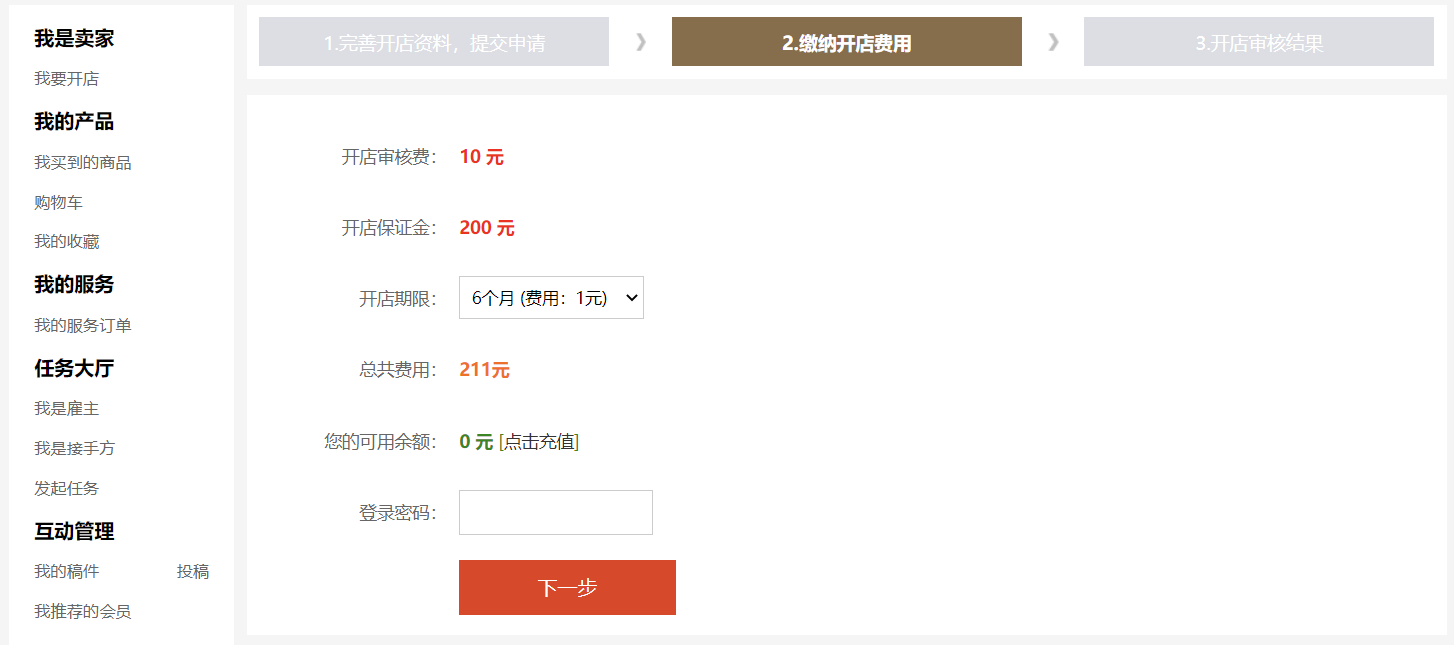
Task: Click 发起任务 in sidebar
Action: coord(66,488)
